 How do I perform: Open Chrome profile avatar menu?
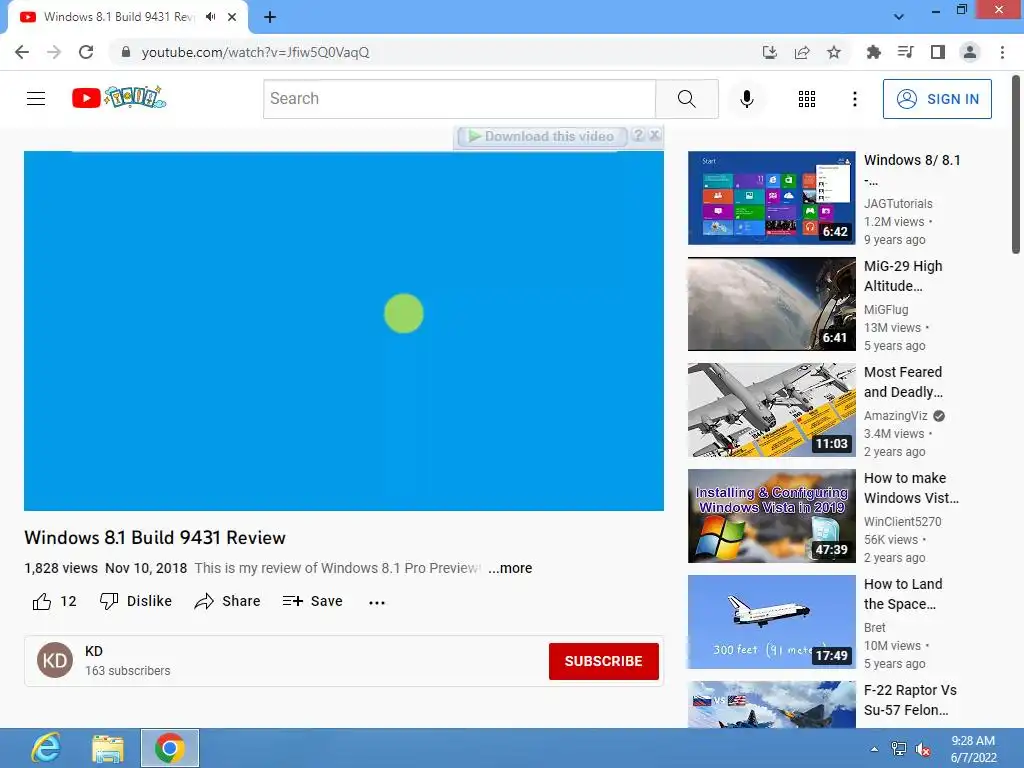(x=970, y=52)
